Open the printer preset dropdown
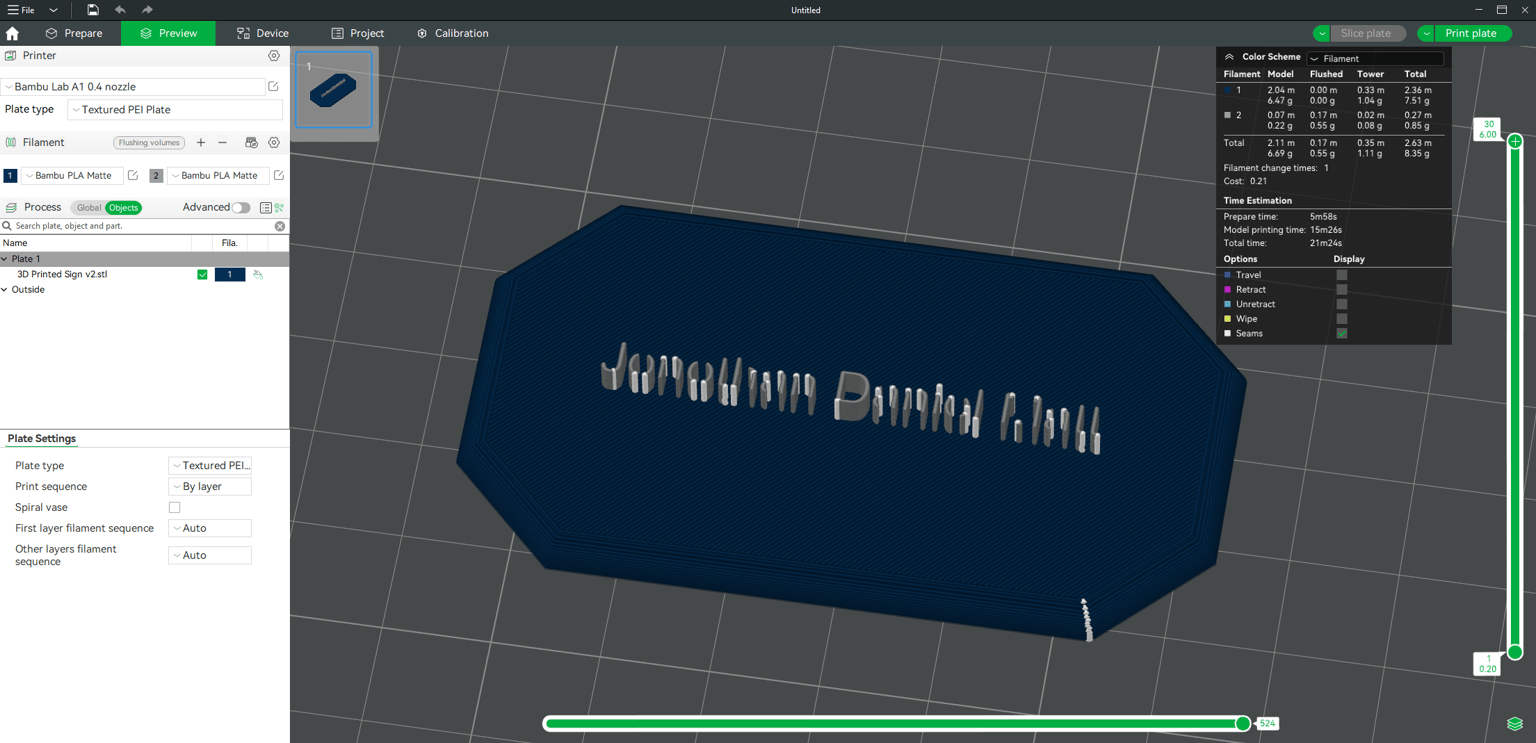 pyautogui.click(x=133, y=87)
